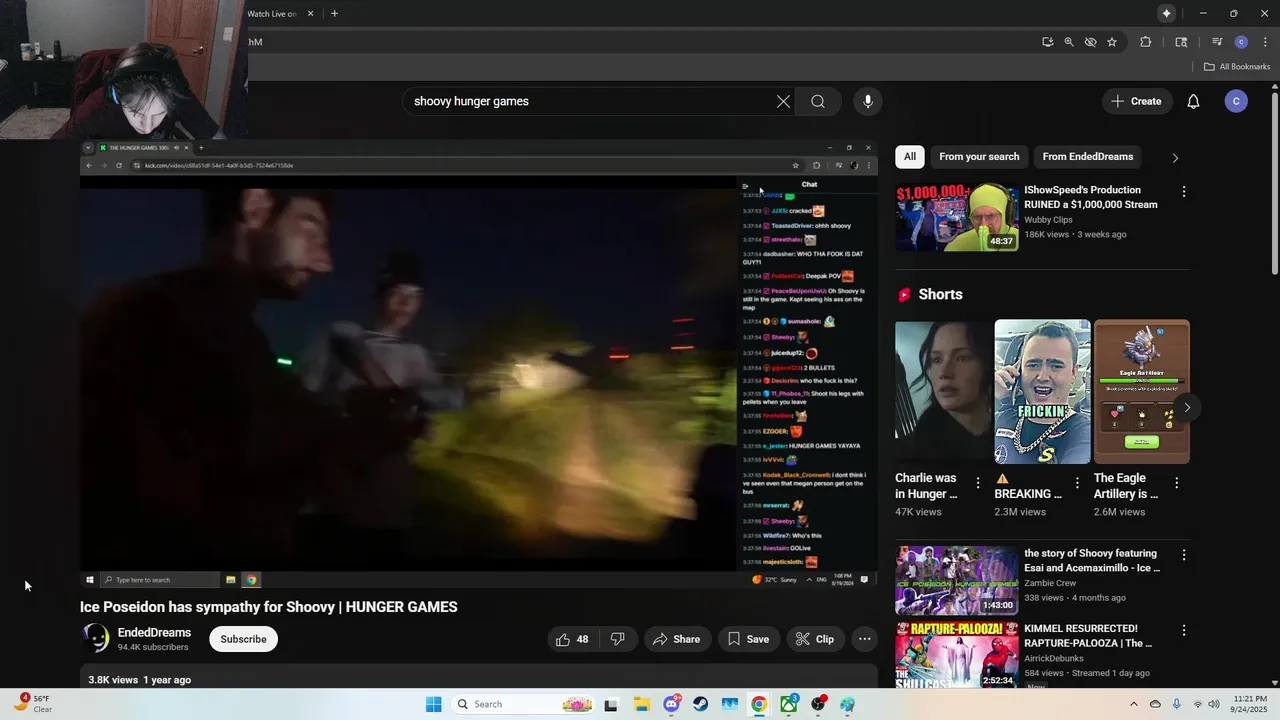Image resolution: width=1280 pixels, height=720 pixels.
Task: Click the crossed-out eye tracking protection icon
Action: click(x=1090, y=42)
